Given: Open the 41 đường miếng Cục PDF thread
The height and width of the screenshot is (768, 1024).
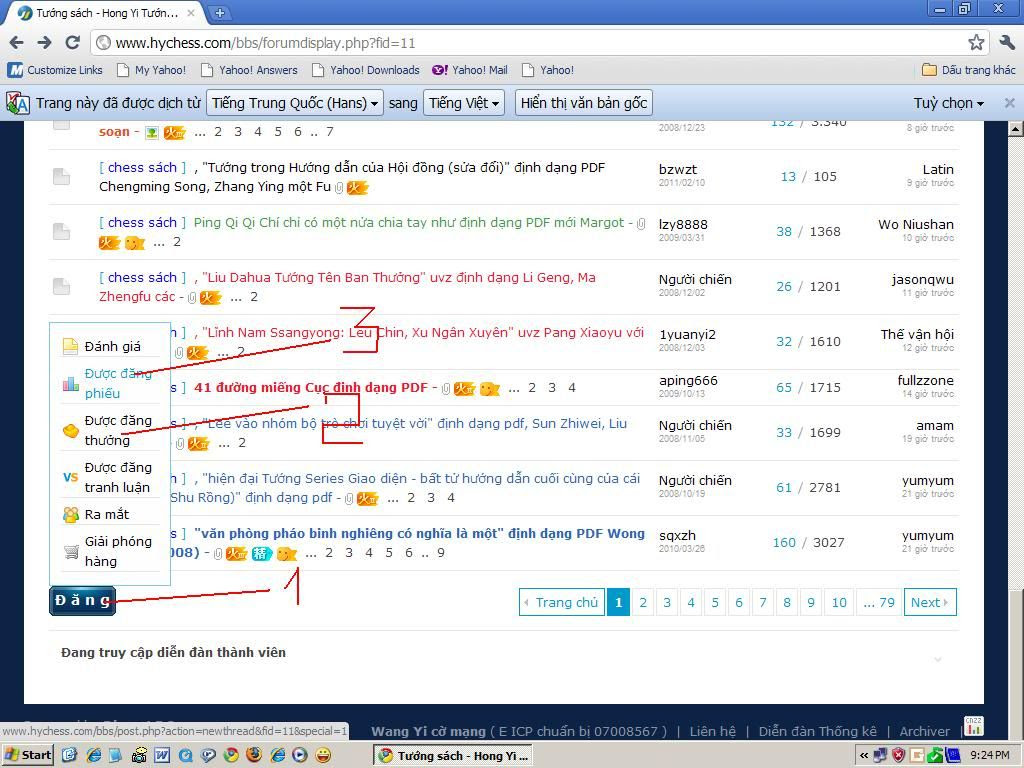Looking at the screenshot, I should coord(310,387).
